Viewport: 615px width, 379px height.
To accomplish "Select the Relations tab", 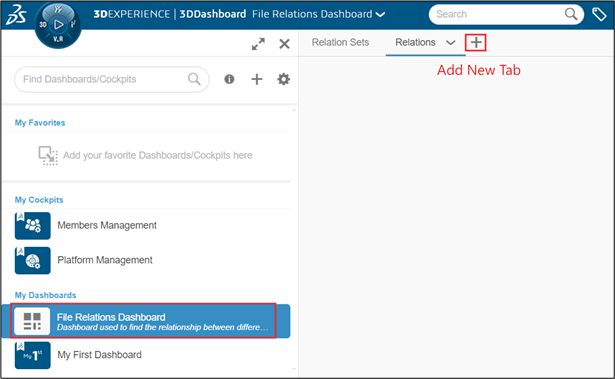I will click(415, 42).
